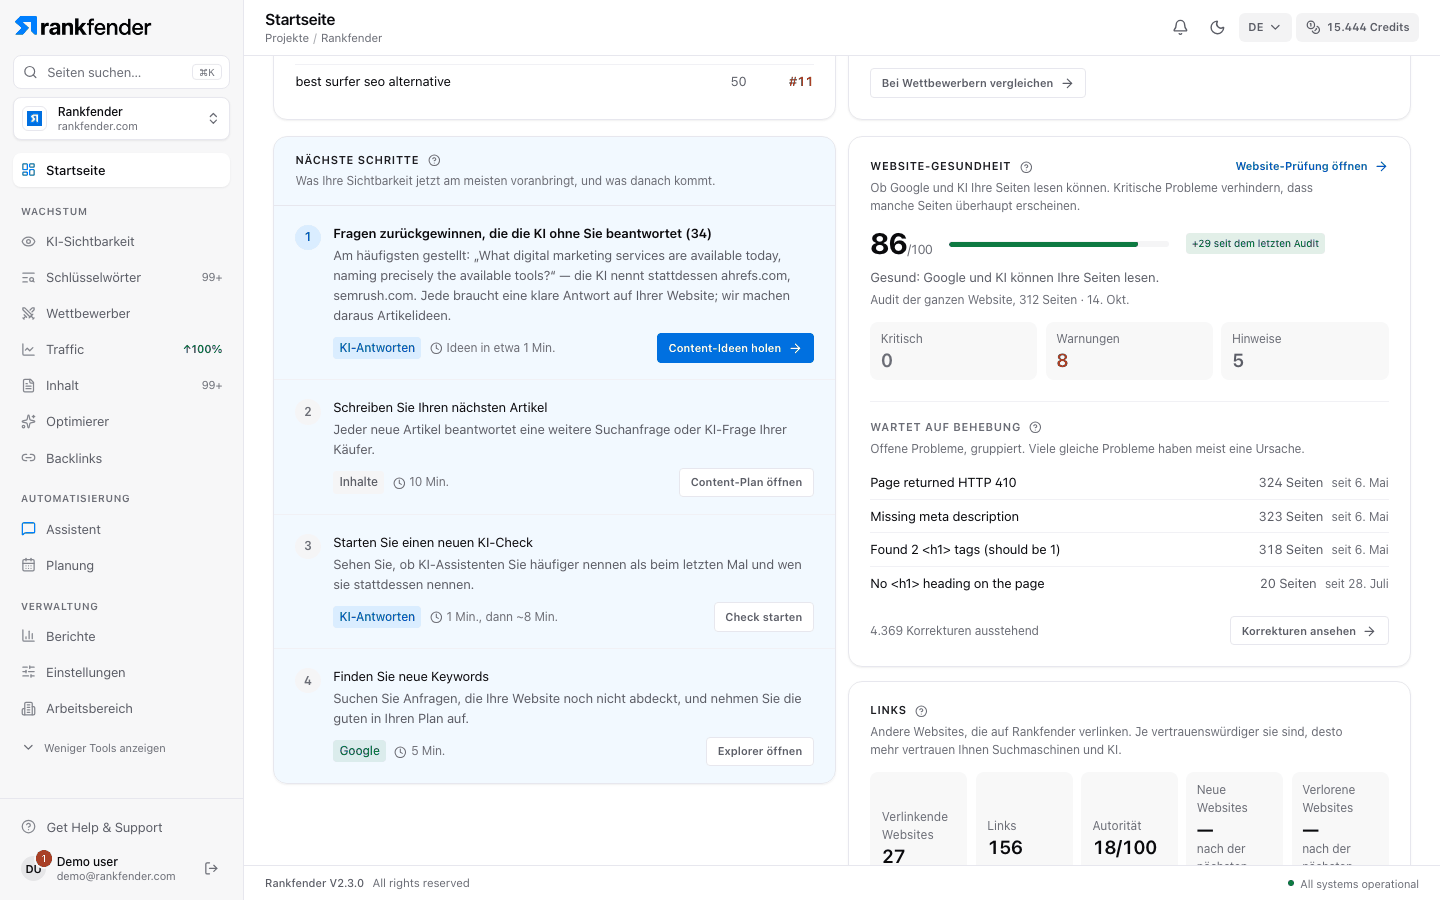Open KI-Sichtbarkeit in the sidebar
This screenshot has height=900, width=1440.
(121, 241)
